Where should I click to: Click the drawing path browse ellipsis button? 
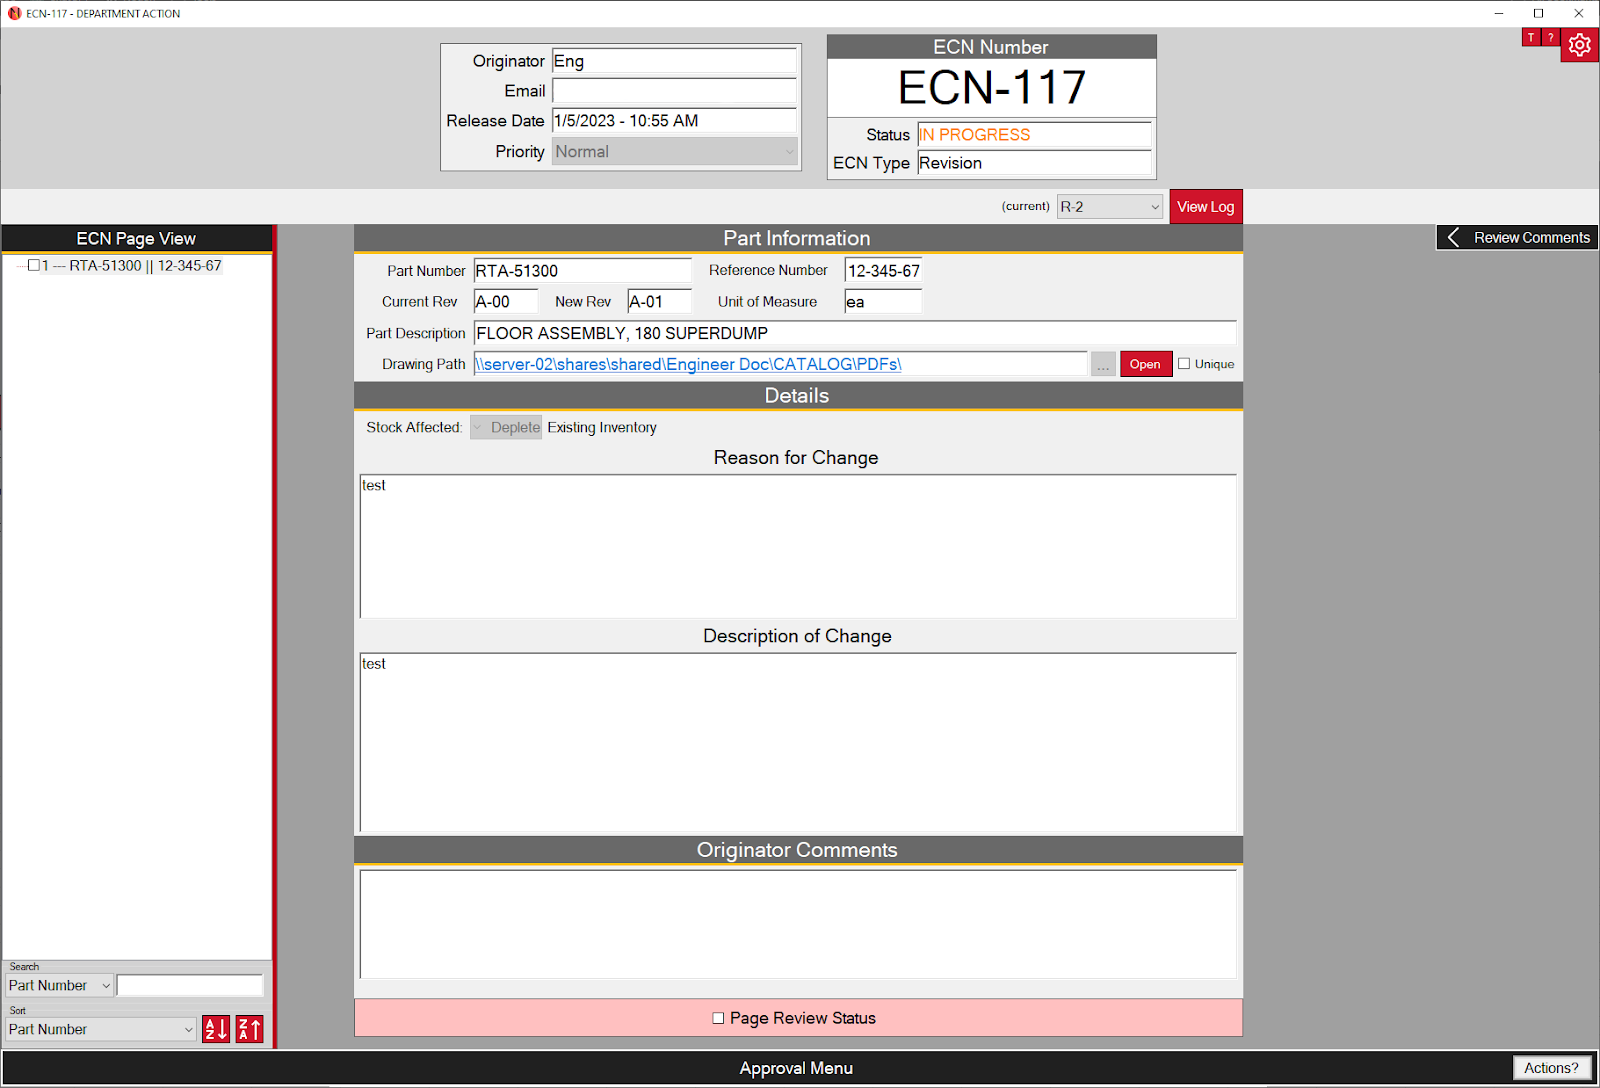click(1103, 365)
